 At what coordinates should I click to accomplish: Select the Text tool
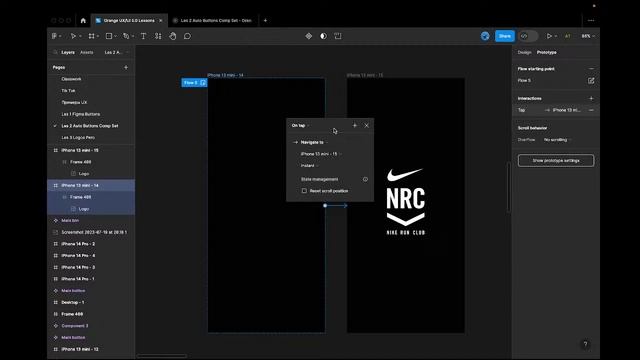143,36
